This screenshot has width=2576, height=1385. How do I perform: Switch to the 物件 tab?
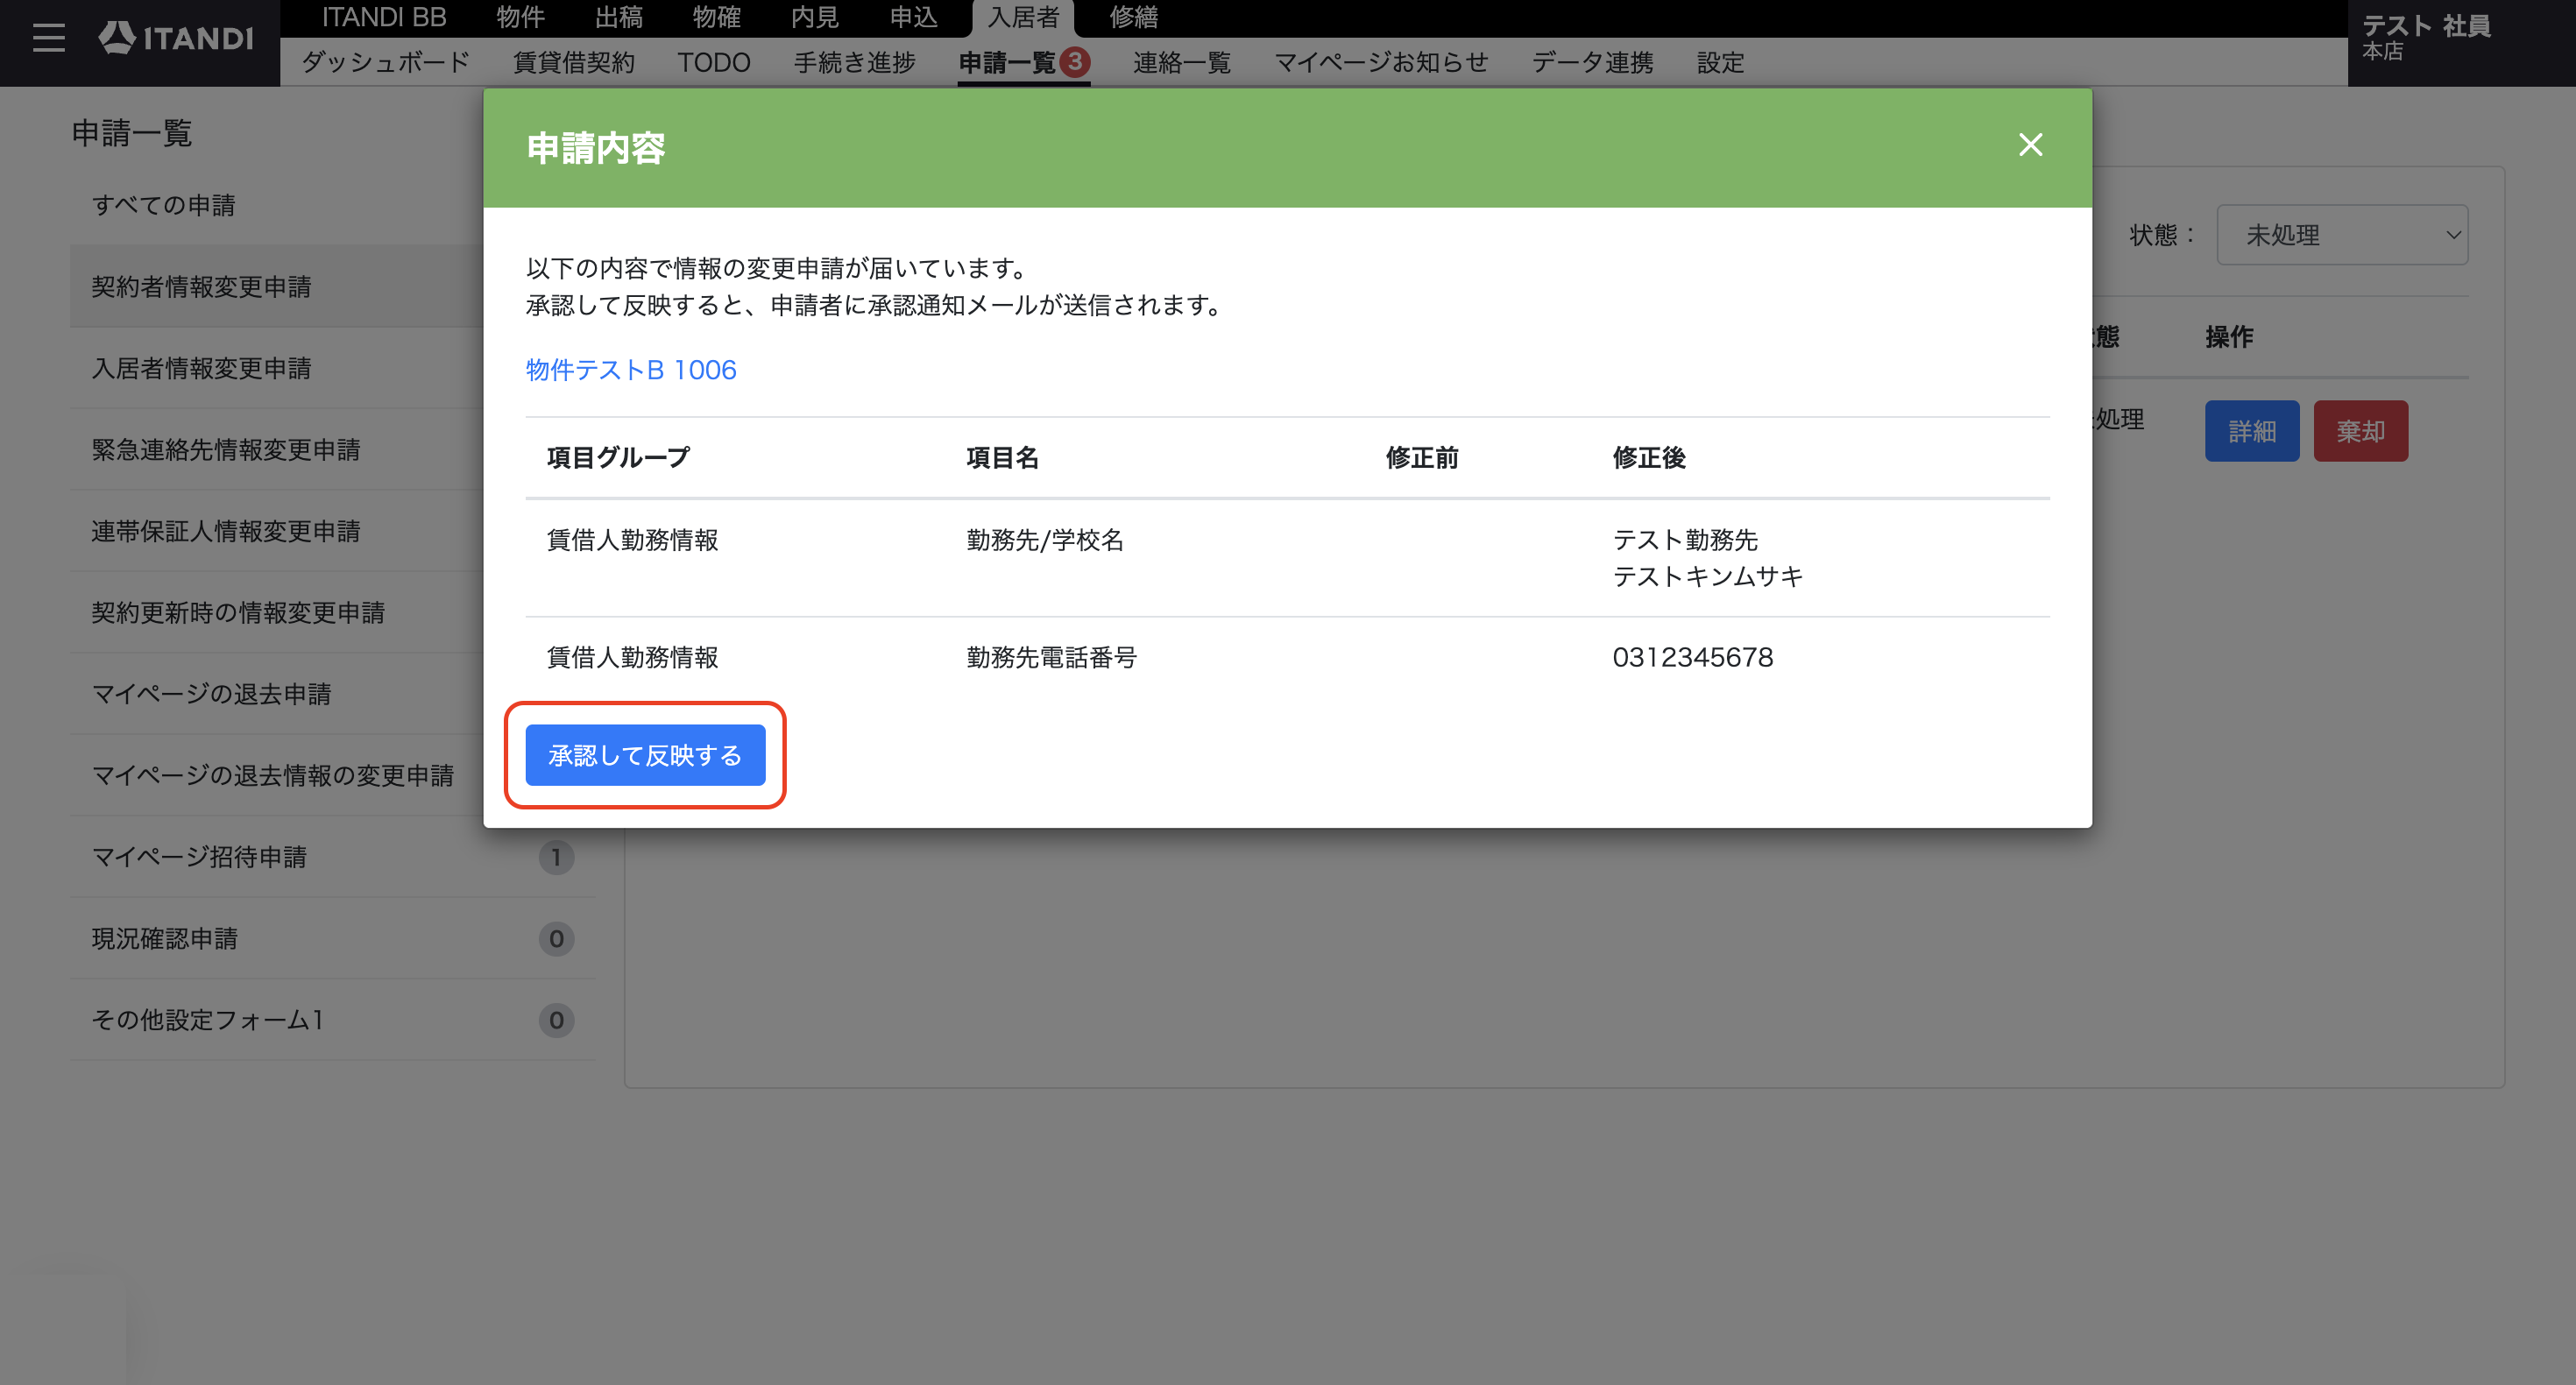click(521, 18)
